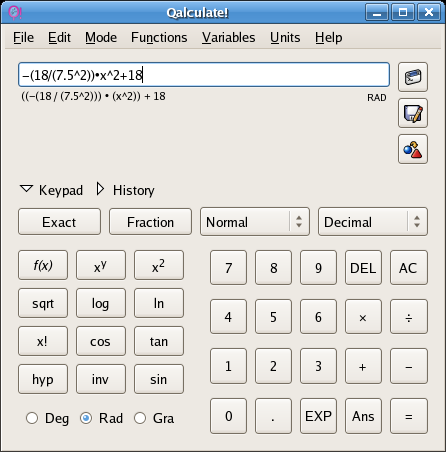Select the Rad angle unit radio
Viewport: 446px width, 452px height.
tap(86, 418)
